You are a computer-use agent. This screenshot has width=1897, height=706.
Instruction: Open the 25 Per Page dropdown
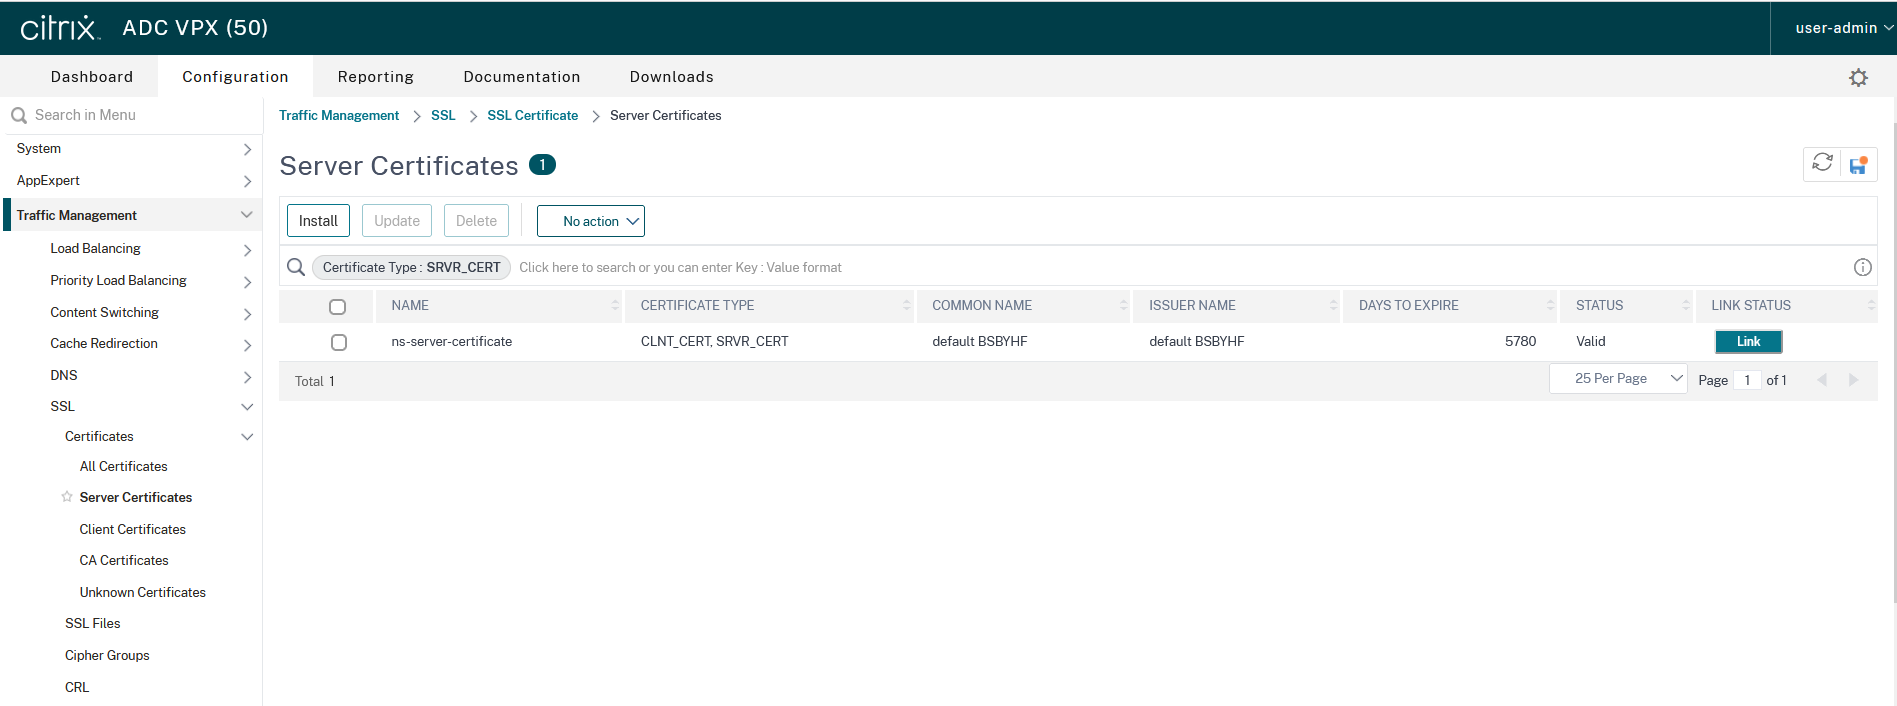pos(1618,379)
